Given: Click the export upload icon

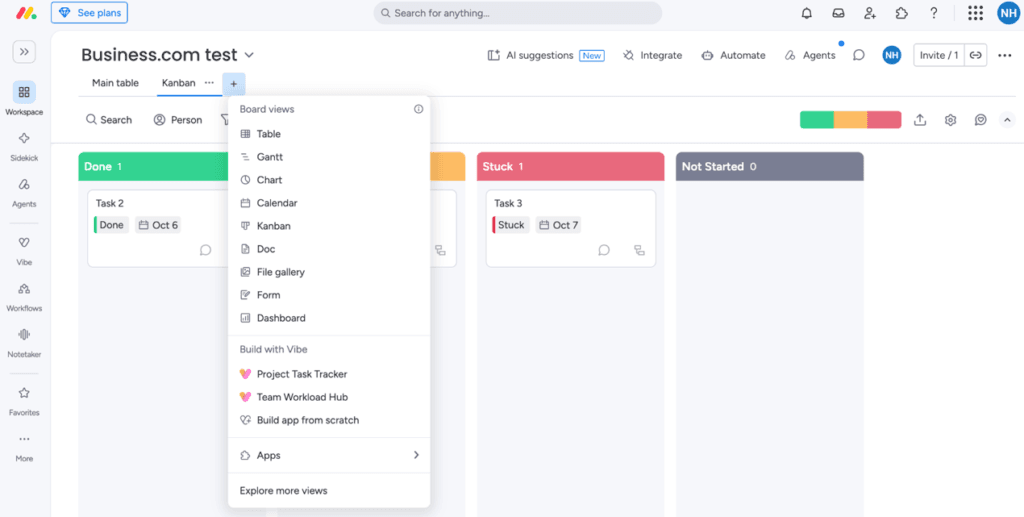Looking at the screenshot, I should (x=920, y=120).
